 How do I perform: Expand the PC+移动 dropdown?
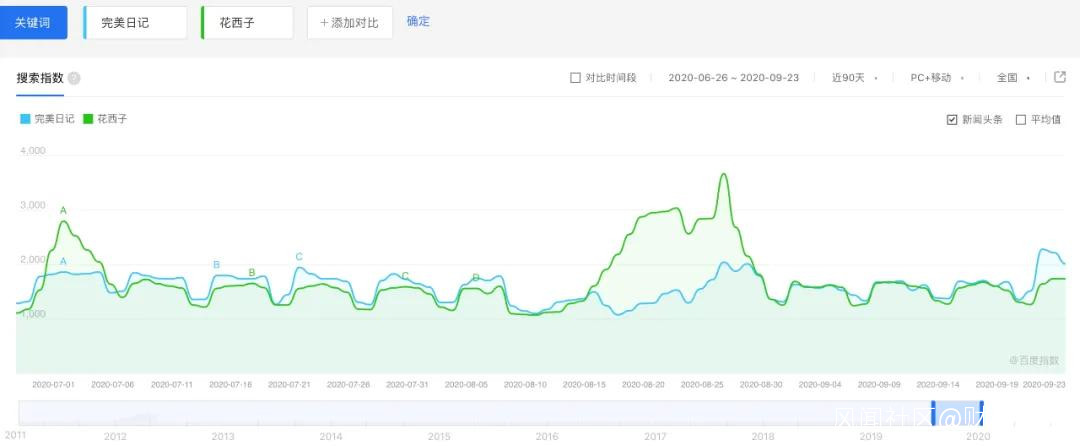tap(937, 78)
